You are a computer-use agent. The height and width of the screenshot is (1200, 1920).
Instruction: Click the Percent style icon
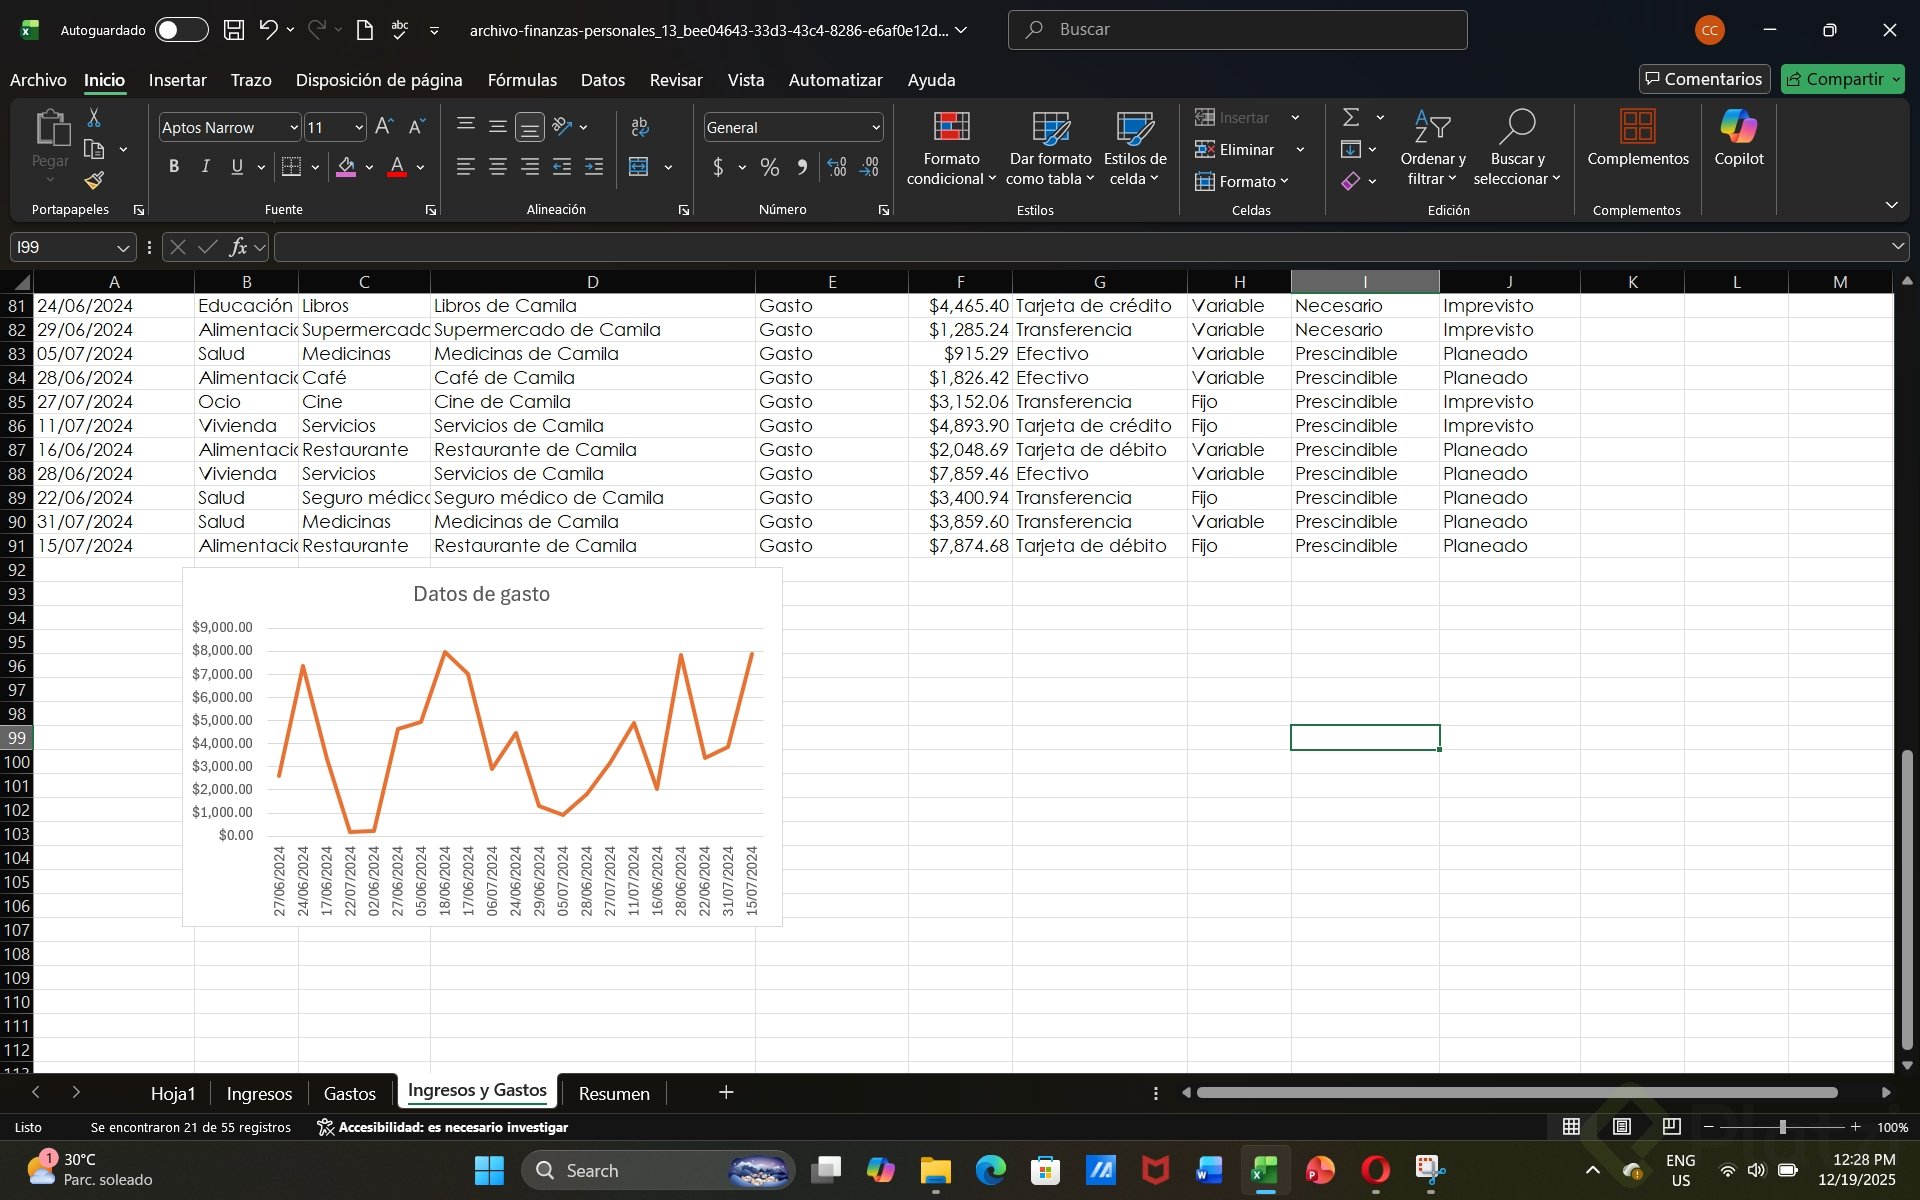(769, 167)
